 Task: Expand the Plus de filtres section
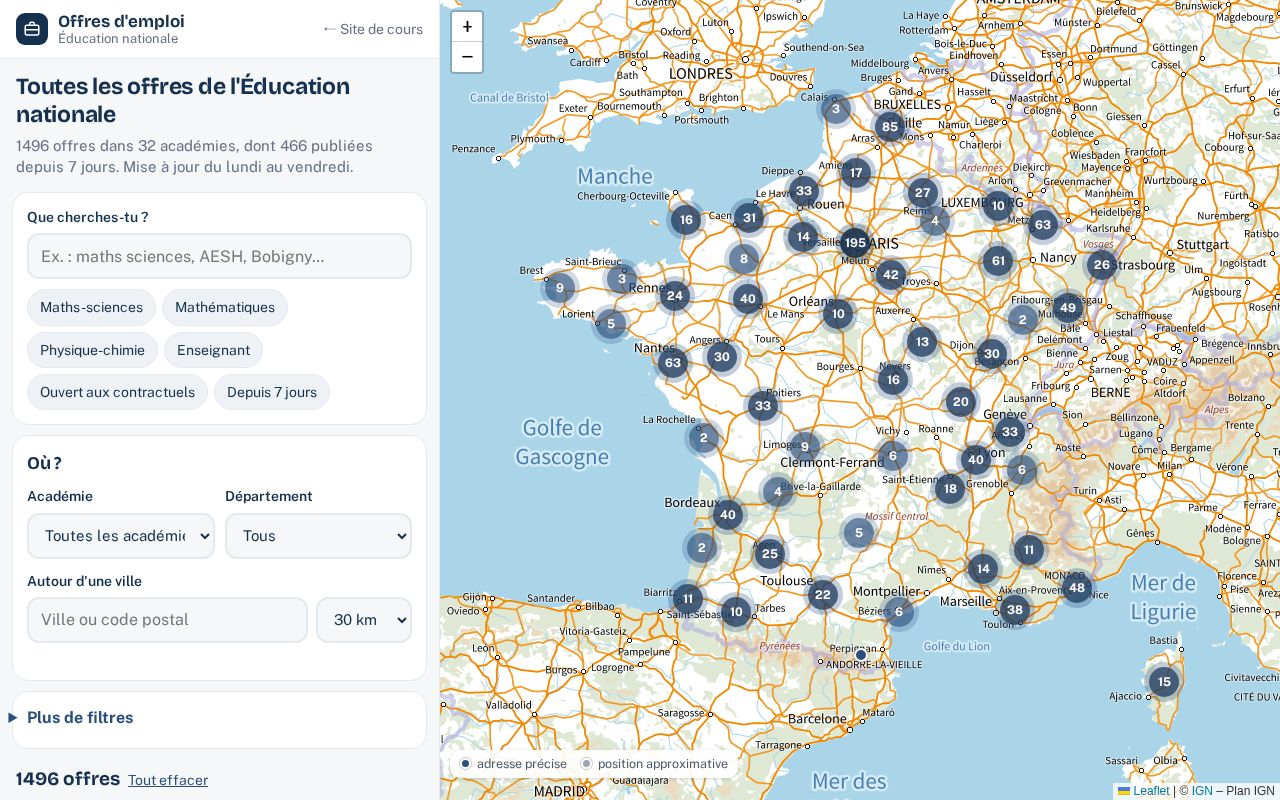[219, 718]
